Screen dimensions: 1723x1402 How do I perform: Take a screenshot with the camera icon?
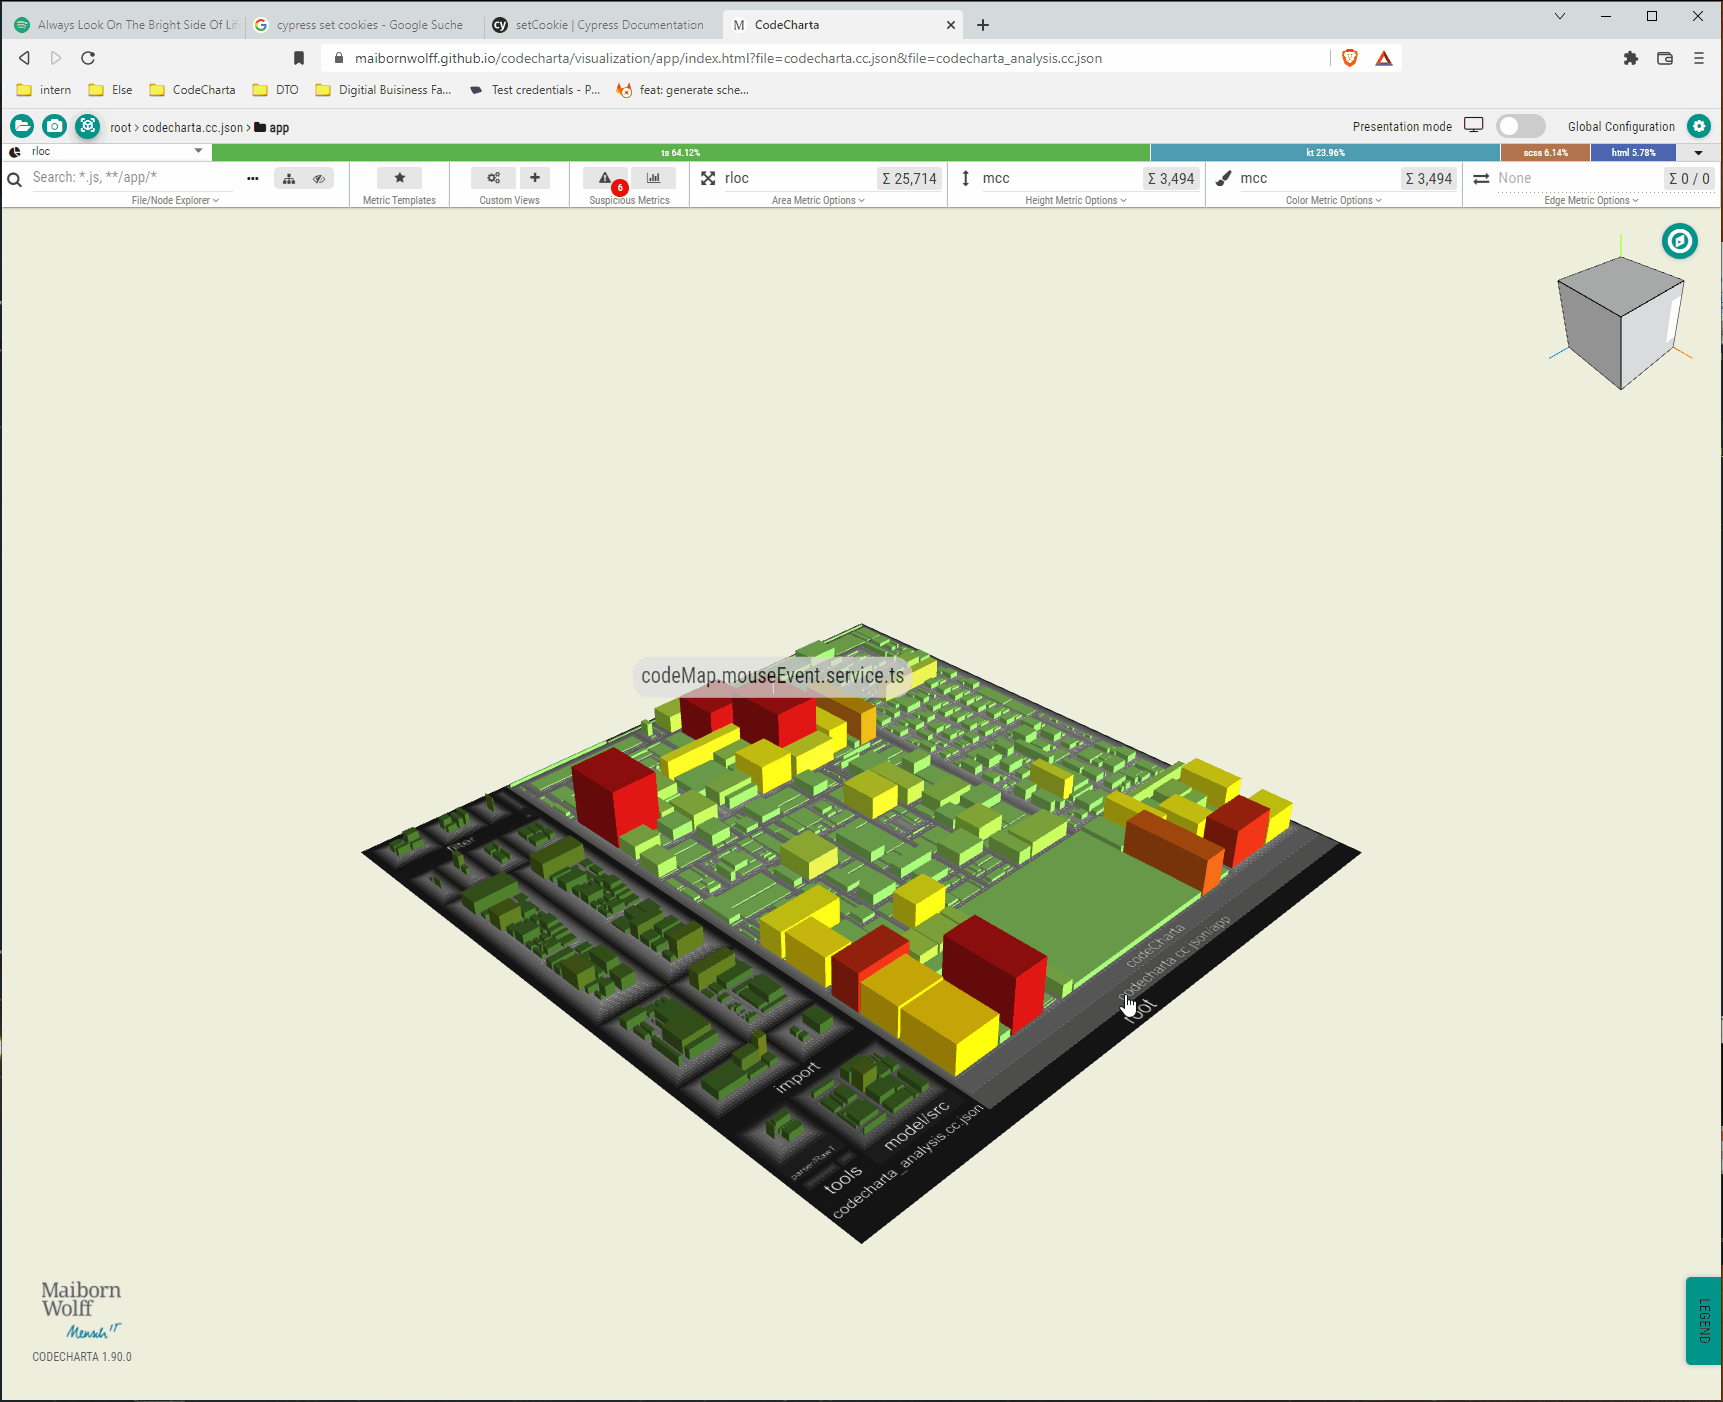point(55,126)
